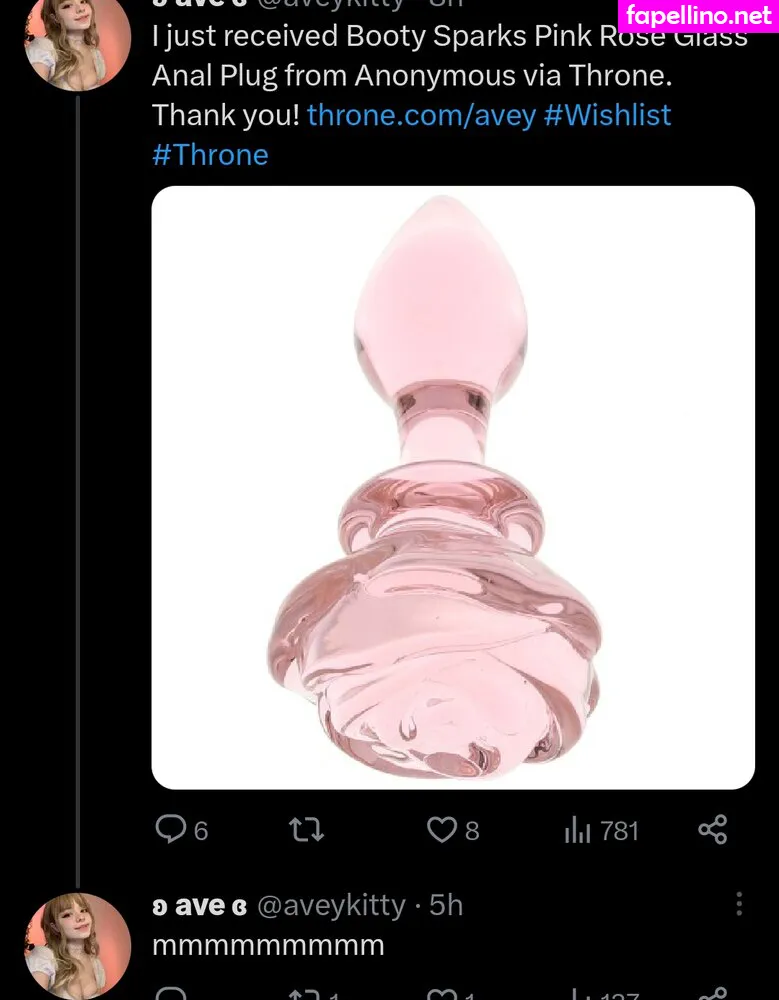Open the 'mmmmmmmmm' reply post
This screenshot has width=779, height=1000.
point(268,945)
